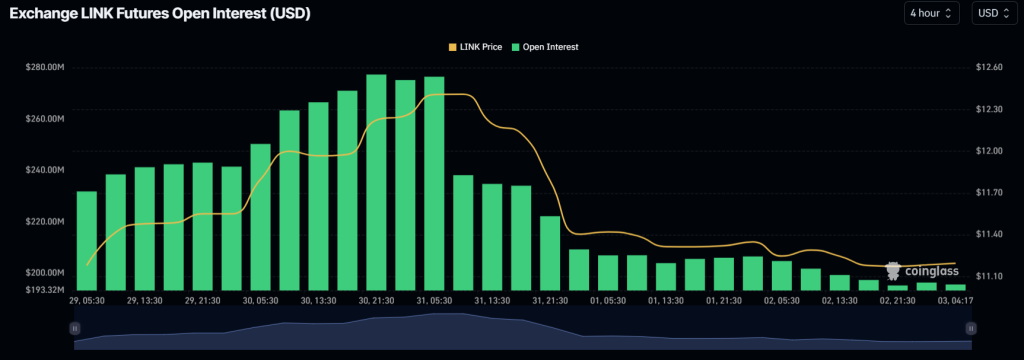The width and height of the screenshot is (1024, 360).
Task: Toggle the LINK Price legend series
Action: pyautogui.click(x=475, y=47)
